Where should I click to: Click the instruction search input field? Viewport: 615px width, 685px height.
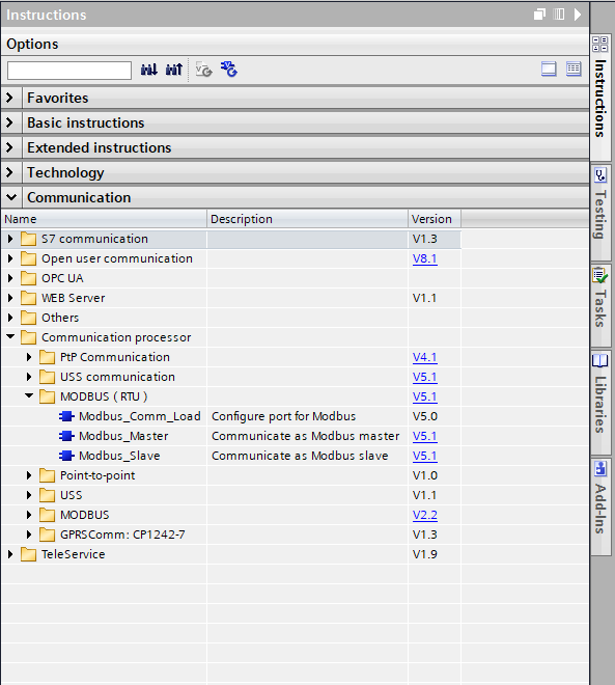tap(69, 70)
